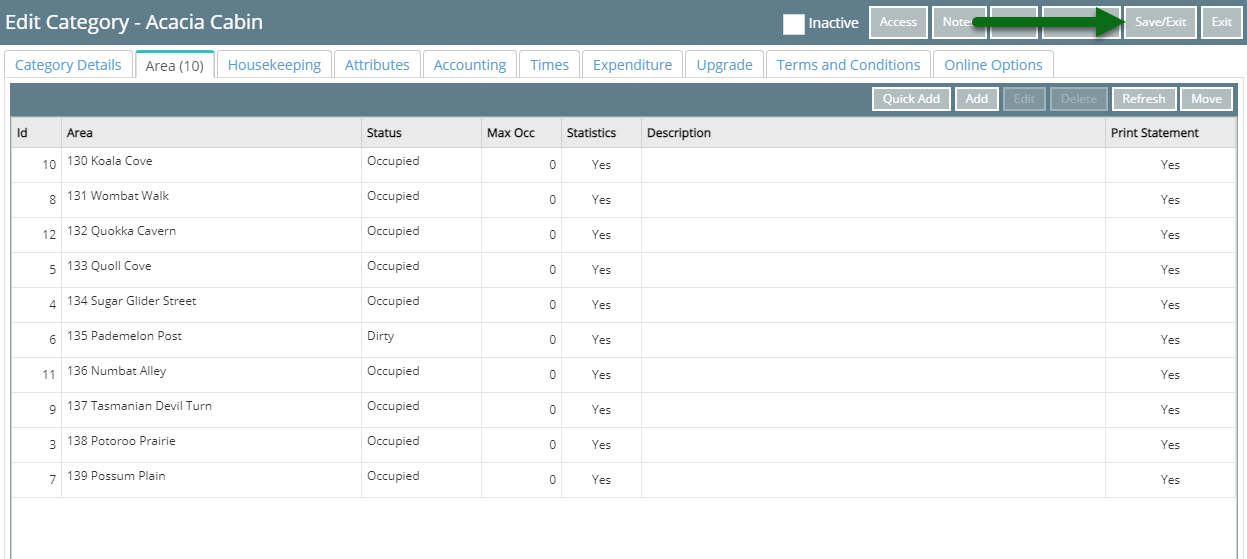Click Statistics Yes for Tasmanian Devil Turn
This screenshot has height=559, width=1247.
(601, 410)
